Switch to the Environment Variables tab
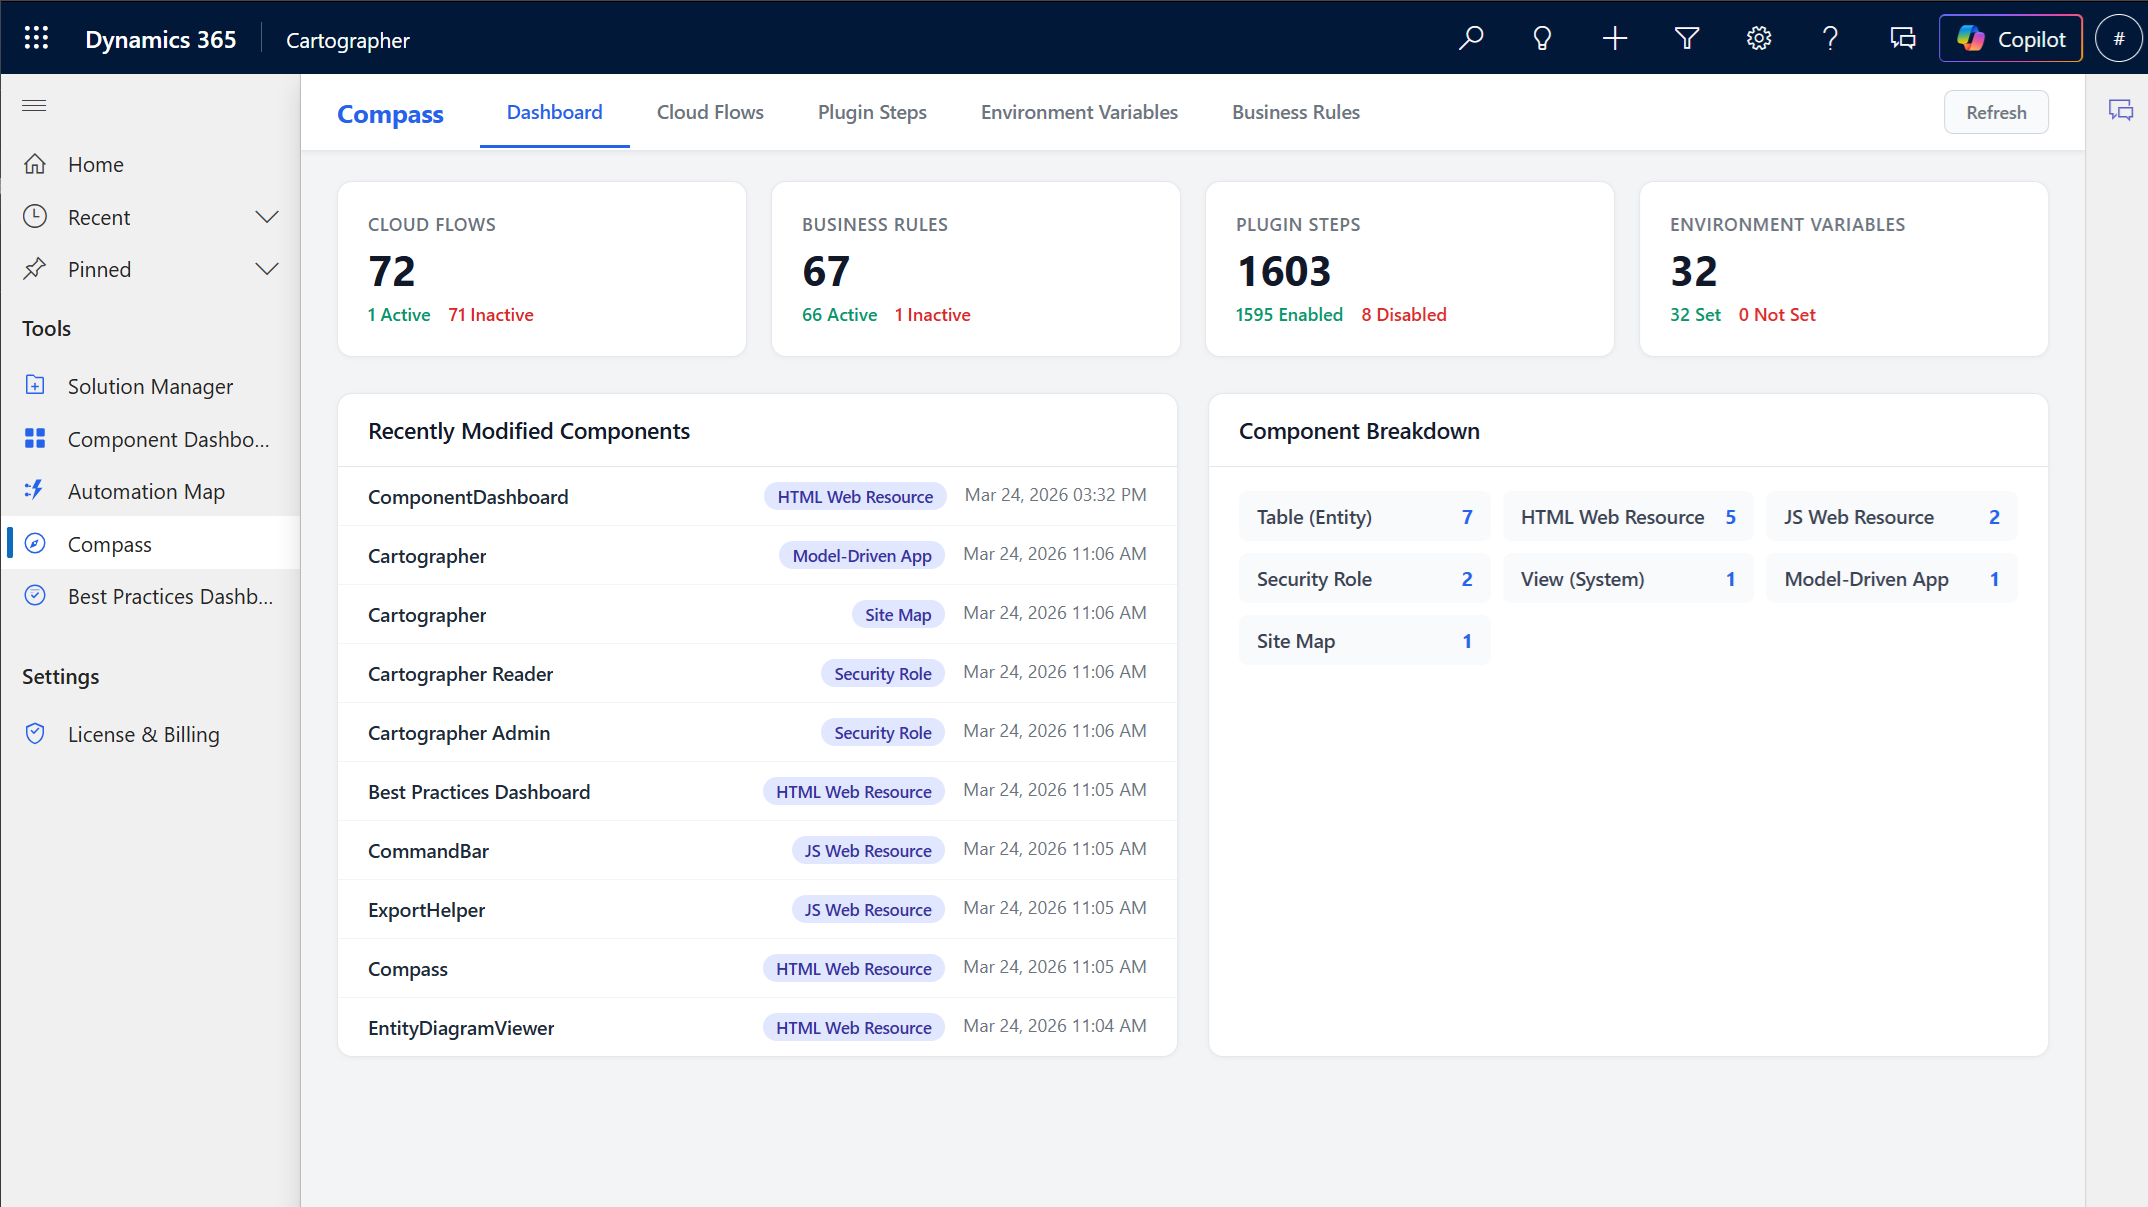2148x1207 pixels. pyautogui.click(x=1079, y=112)
